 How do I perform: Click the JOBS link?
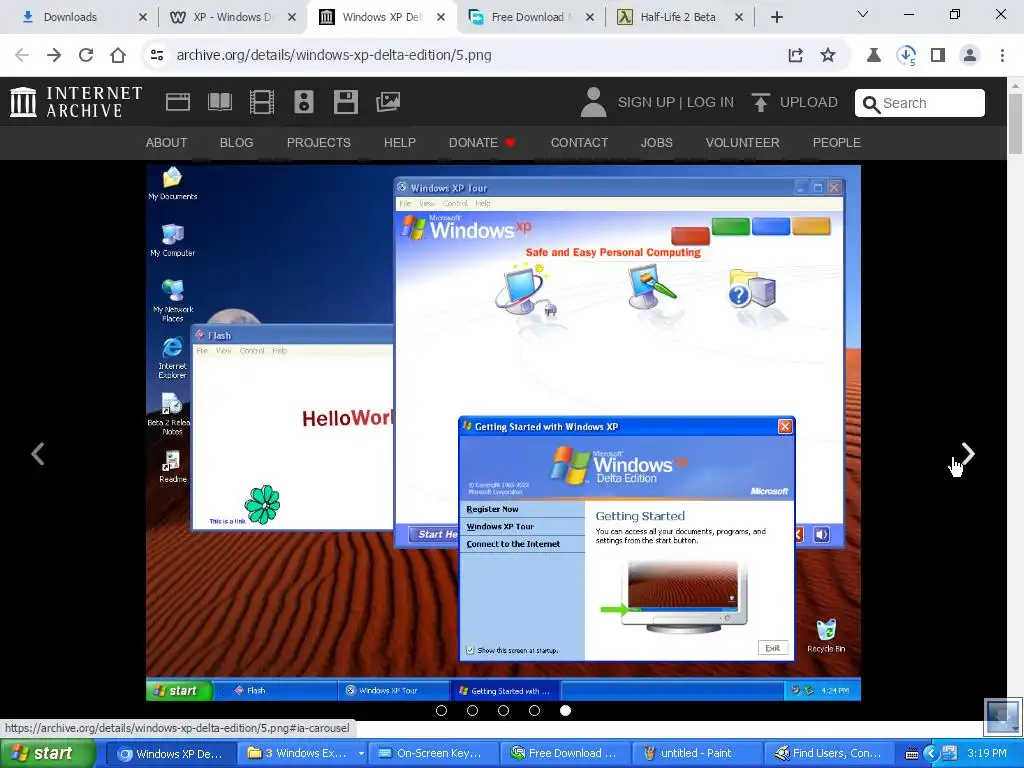[x=656, y=142]
